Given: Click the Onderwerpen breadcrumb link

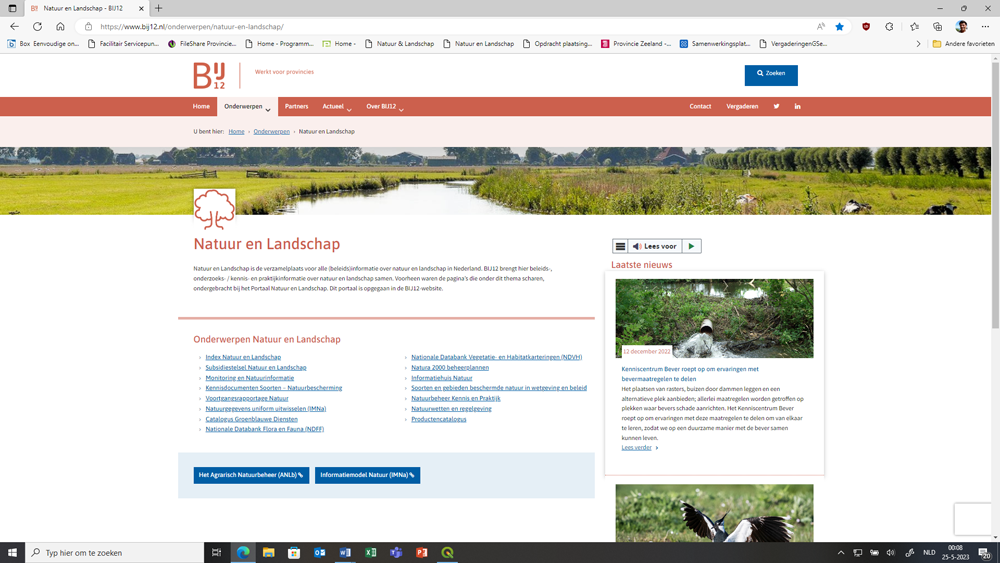Looking at the screenshot, I should pos(271,131).
